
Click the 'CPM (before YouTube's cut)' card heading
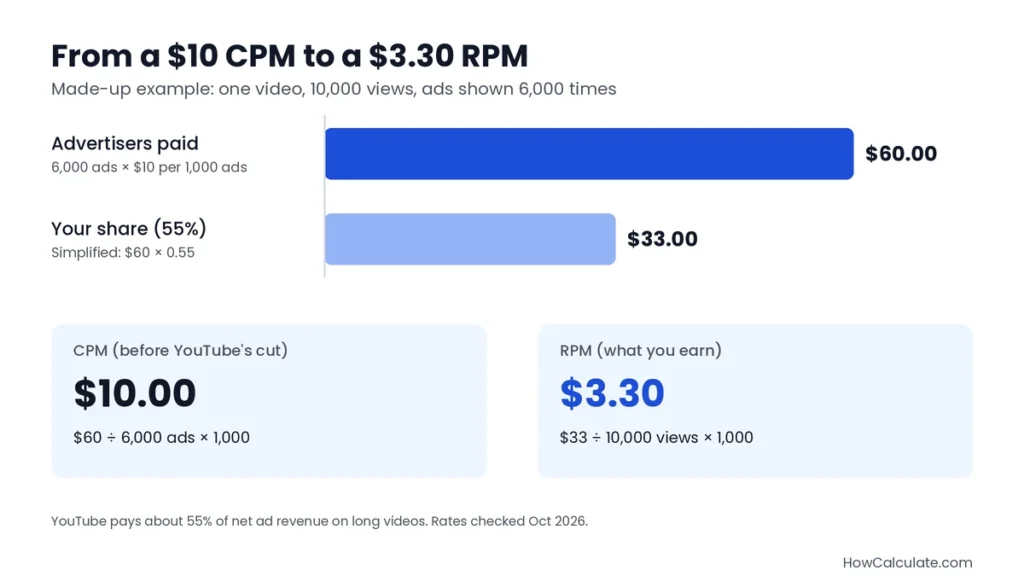click(x=180, y=351)
